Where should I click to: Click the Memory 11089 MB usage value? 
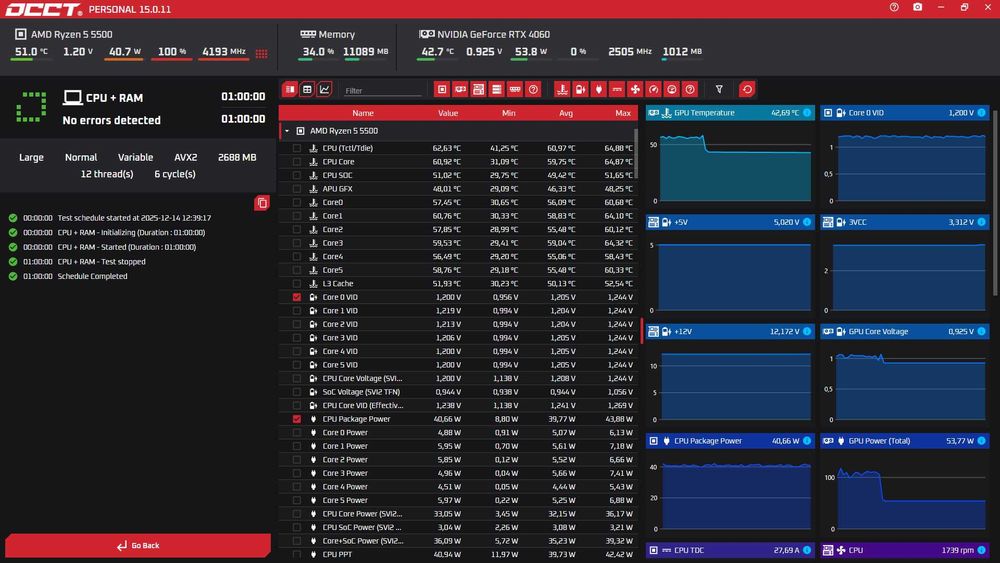click(365, 52)
